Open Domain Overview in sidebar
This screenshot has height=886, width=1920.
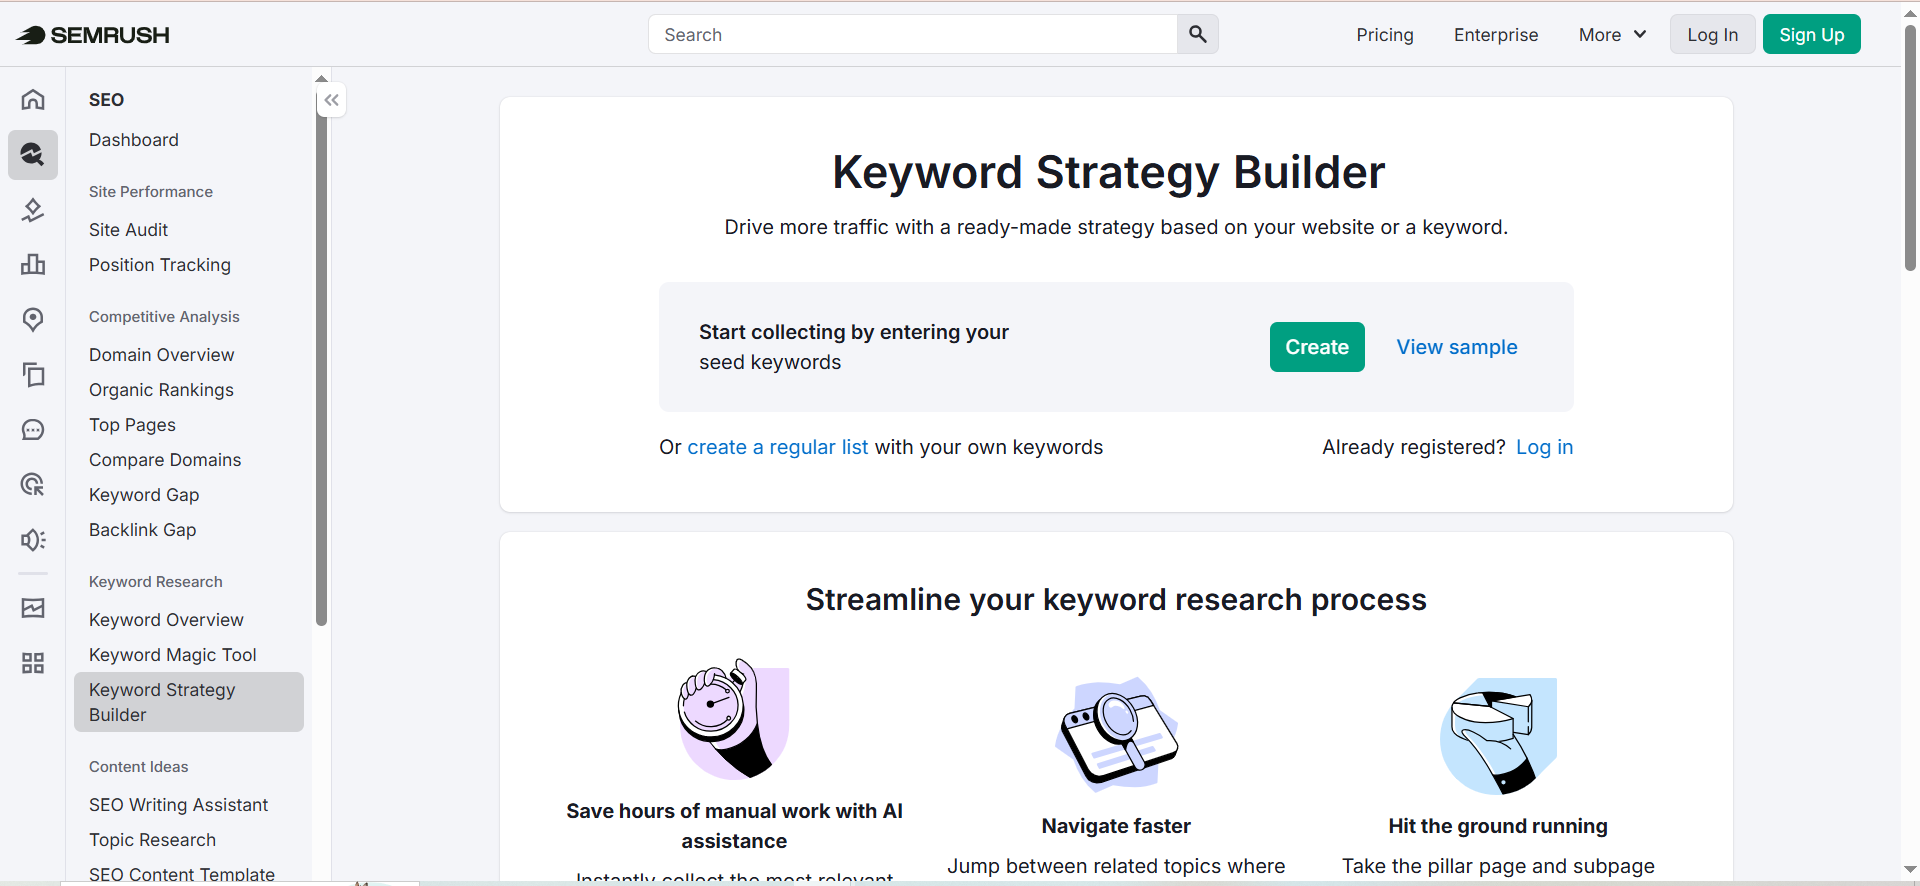click(161, 355)
